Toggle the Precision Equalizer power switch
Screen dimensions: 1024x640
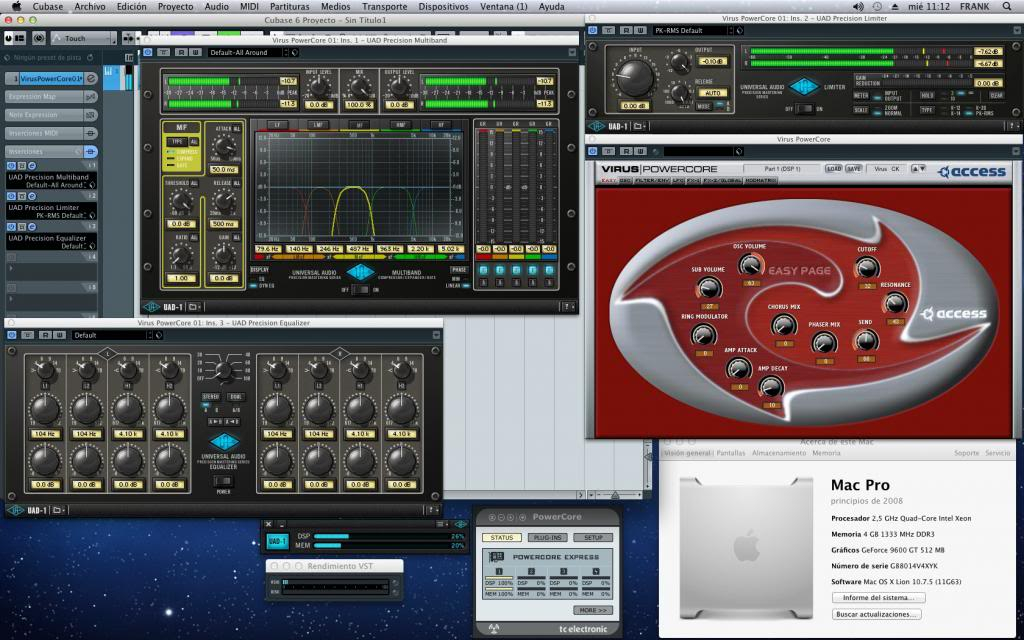tap(224, 480)
